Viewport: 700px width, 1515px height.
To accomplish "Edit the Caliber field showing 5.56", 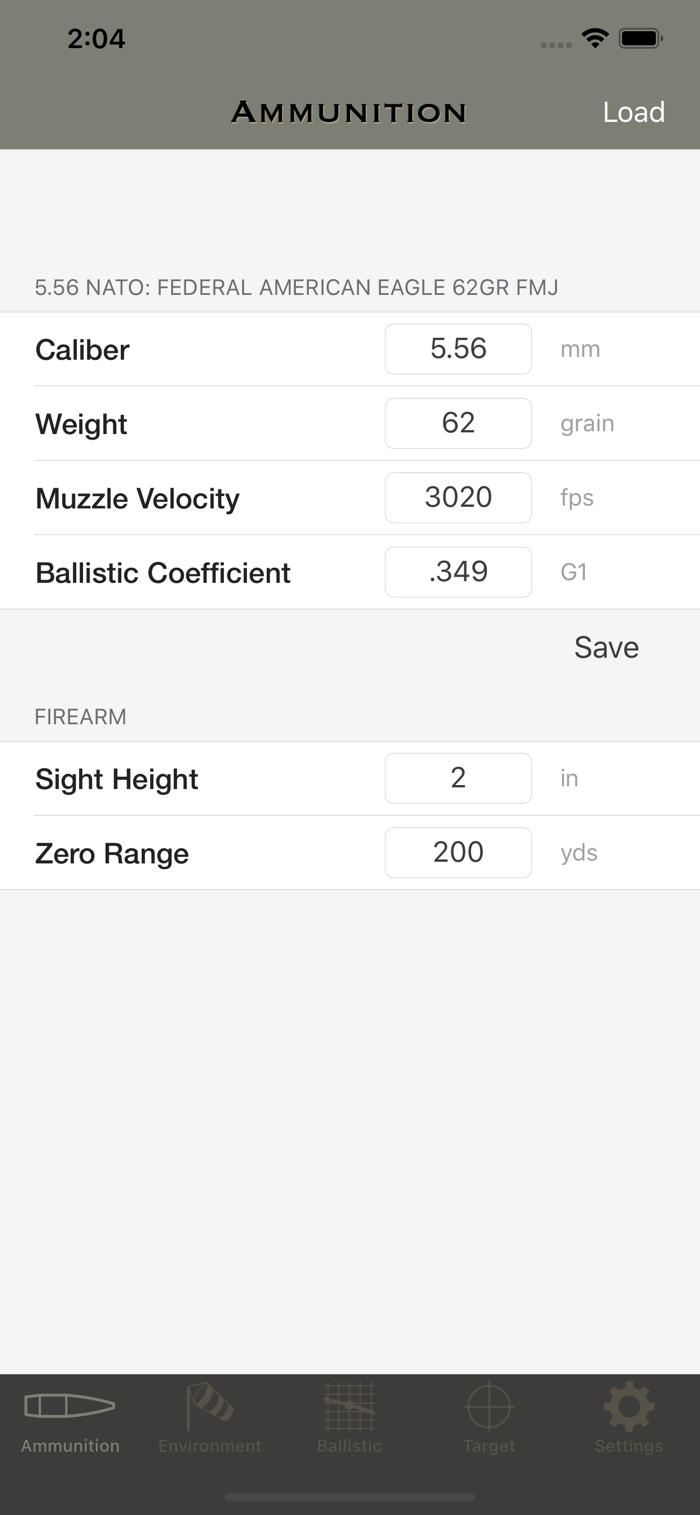I will [x=458, y=349].
